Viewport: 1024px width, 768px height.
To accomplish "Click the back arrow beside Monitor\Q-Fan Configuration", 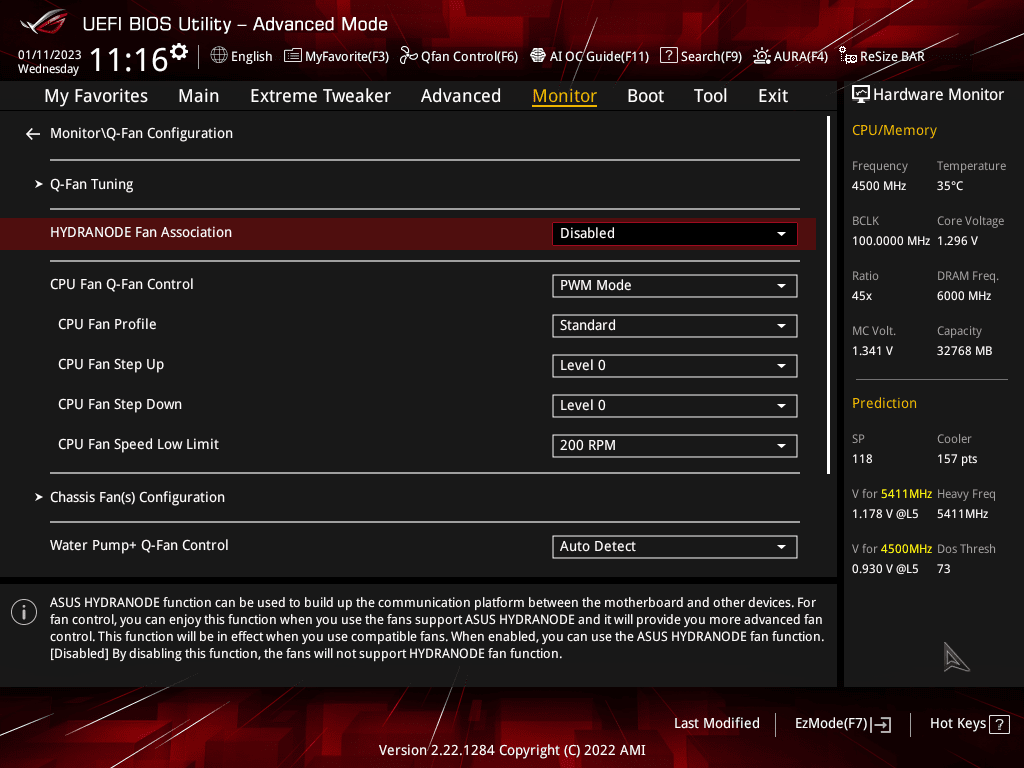I will (x=33, y=134).
